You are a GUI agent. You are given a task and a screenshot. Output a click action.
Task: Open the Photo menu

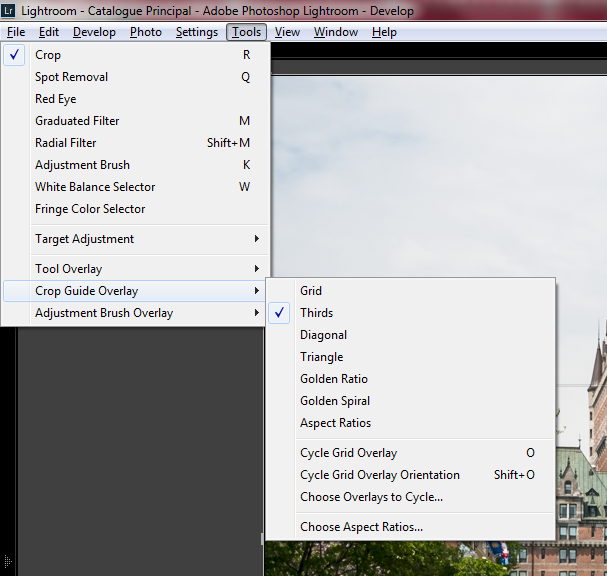click(x=146, y=32)
